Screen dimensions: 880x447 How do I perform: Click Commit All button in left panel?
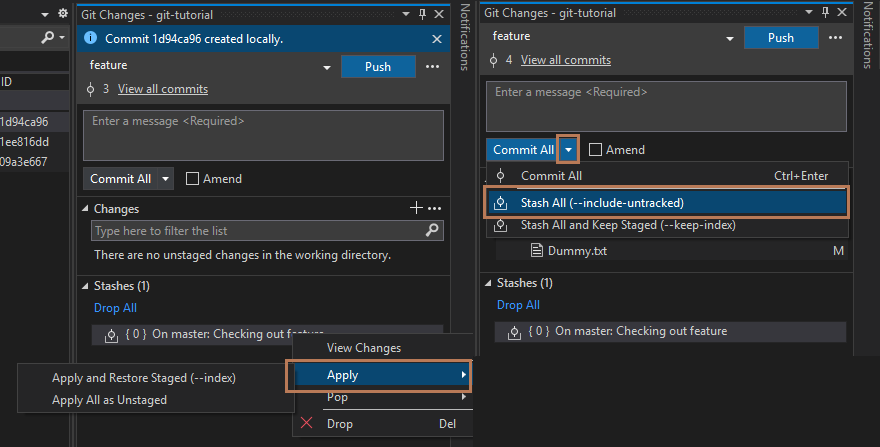121,179
